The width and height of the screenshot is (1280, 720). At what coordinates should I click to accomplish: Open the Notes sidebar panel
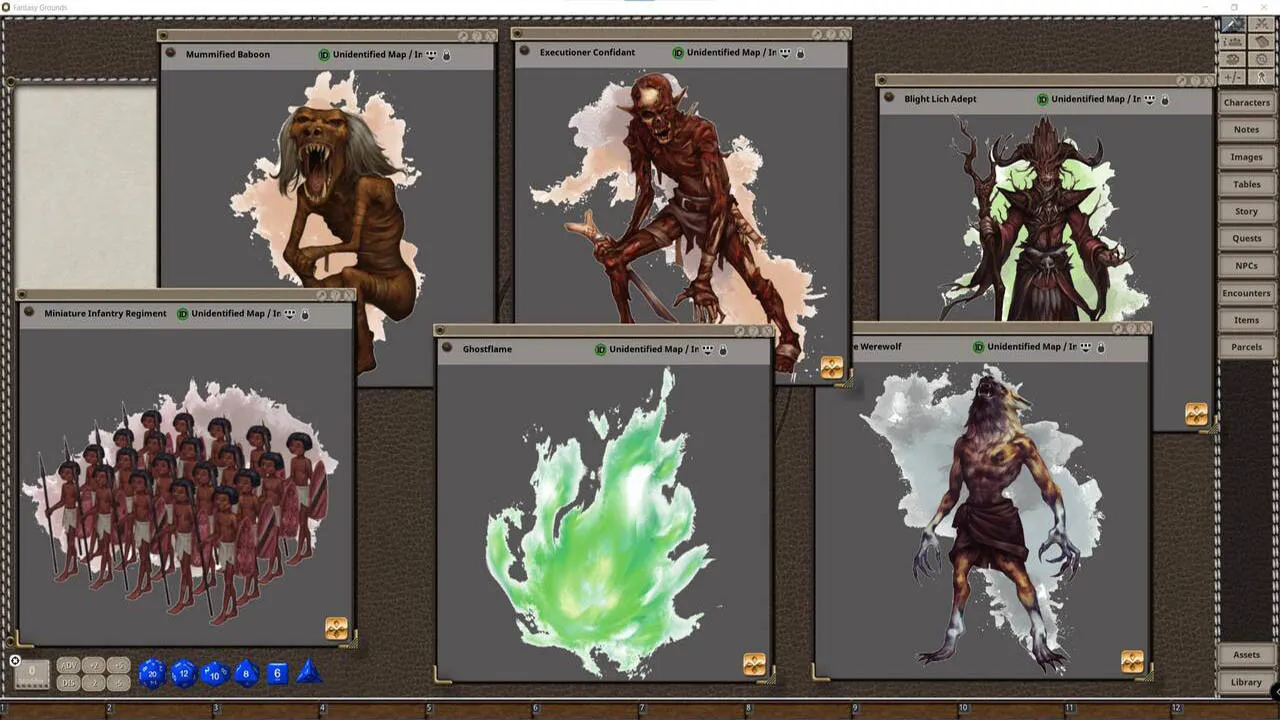click(1246, 129)
